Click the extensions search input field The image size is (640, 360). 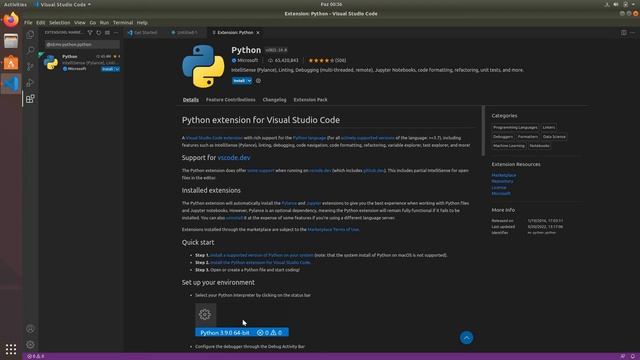coord(82,44)
